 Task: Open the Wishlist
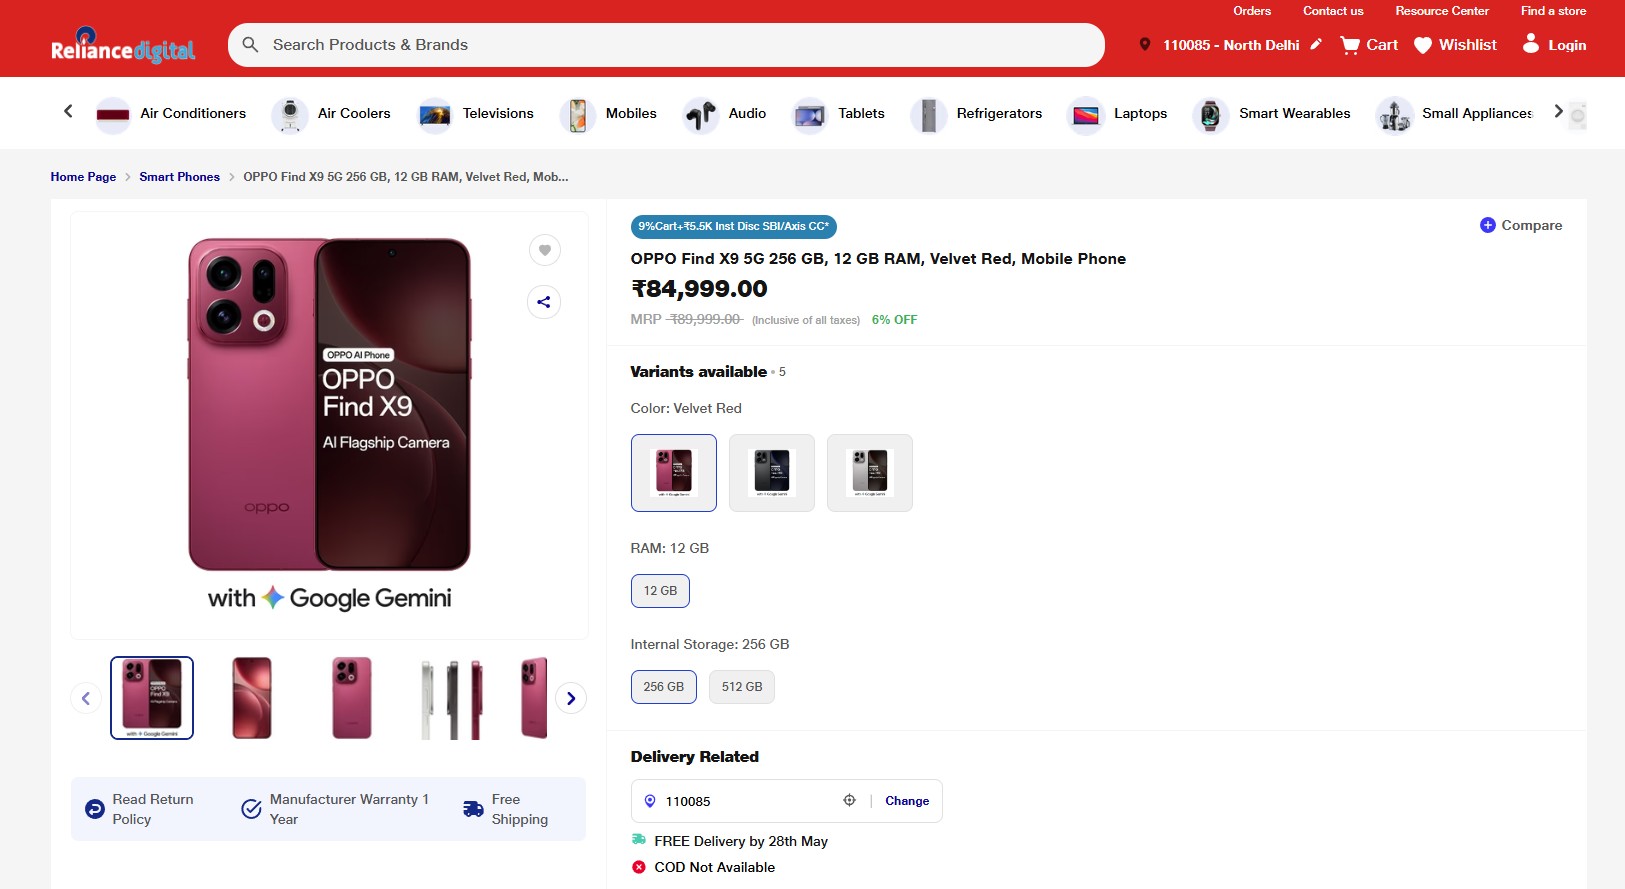pos(1455,45)
